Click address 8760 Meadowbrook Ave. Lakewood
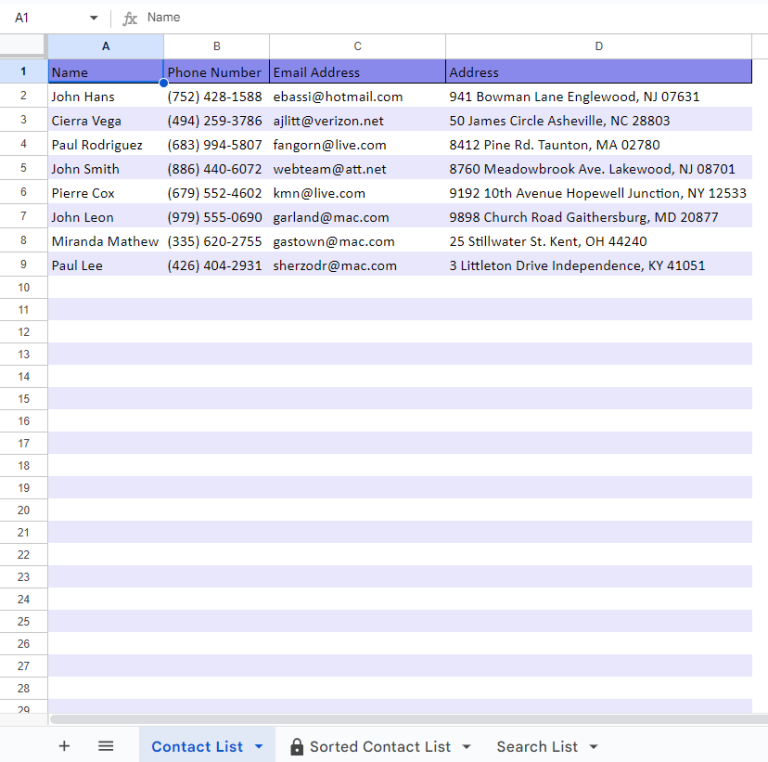 tap(599, 168)
